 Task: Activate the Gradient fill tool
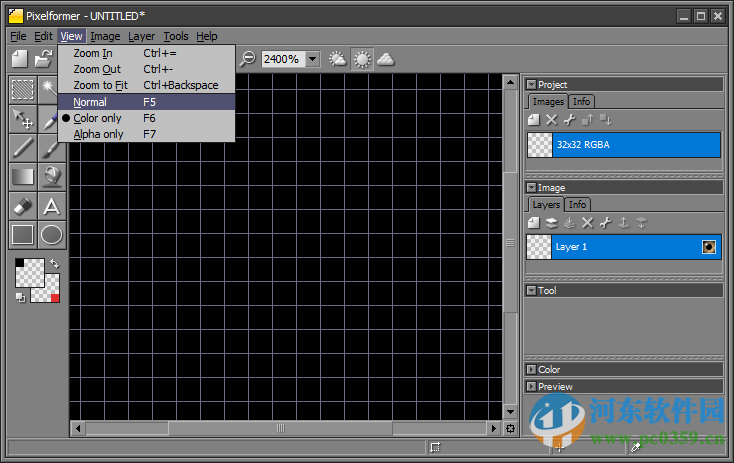click(22, 177)
